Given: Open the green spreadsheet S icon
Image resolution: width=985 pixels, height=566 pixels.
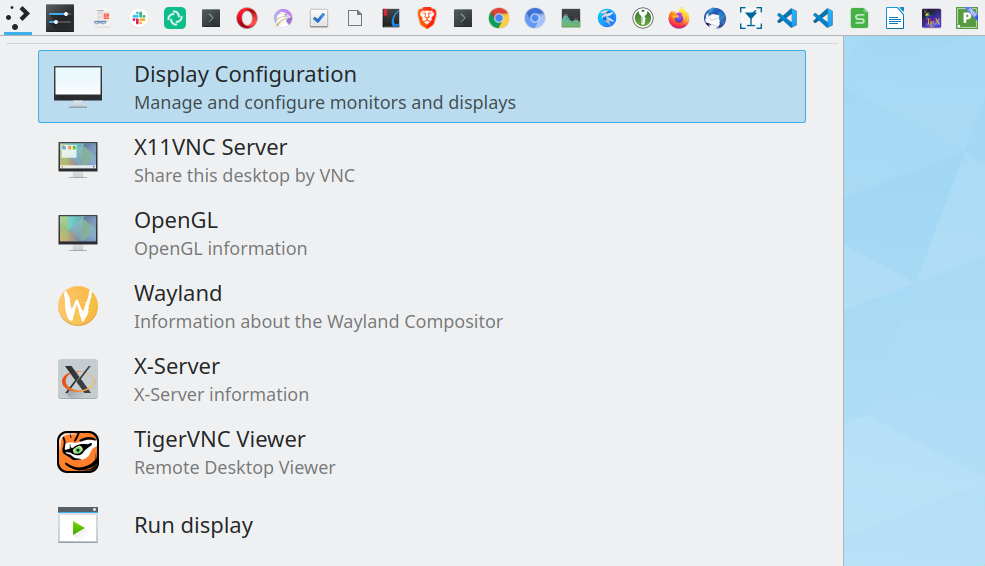Looking at the screenshot, I should tap(859, 18).
